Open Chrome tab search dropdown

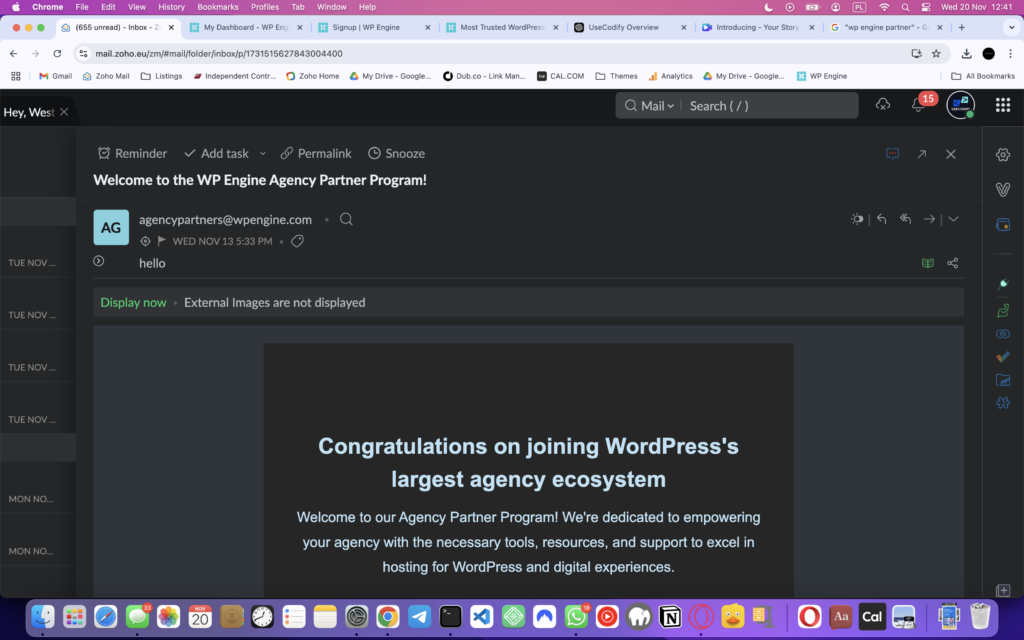(1012, 27)
